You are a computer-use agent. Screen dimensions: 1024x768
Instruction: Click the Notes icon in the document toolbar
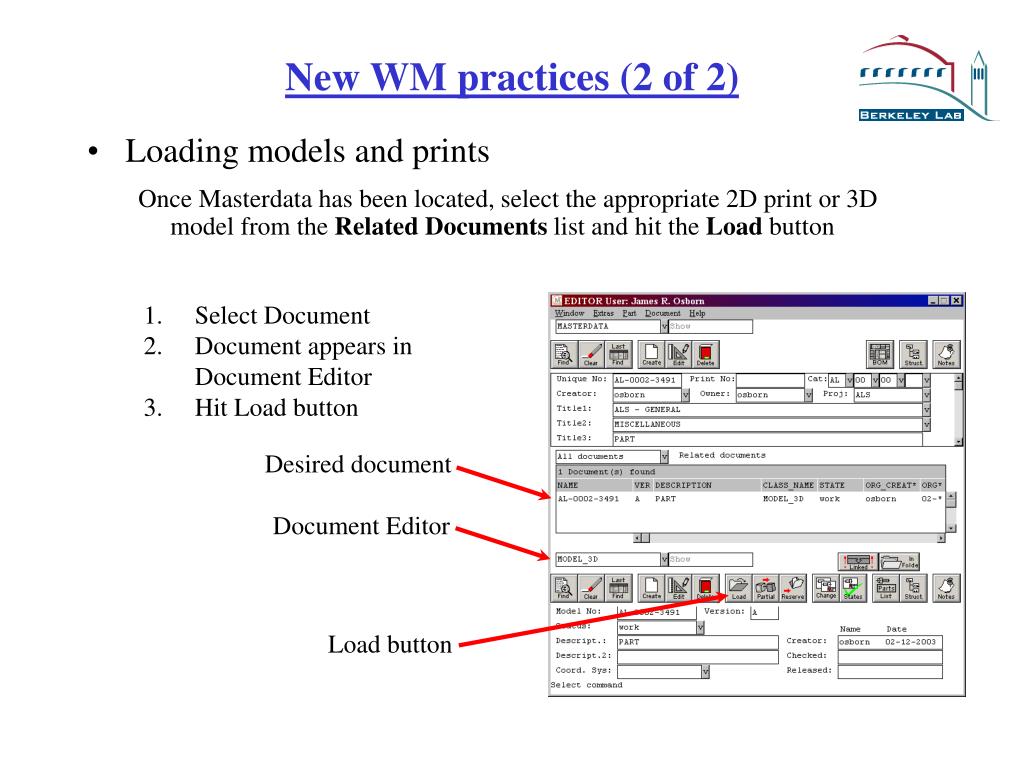(x=946, y=588)
